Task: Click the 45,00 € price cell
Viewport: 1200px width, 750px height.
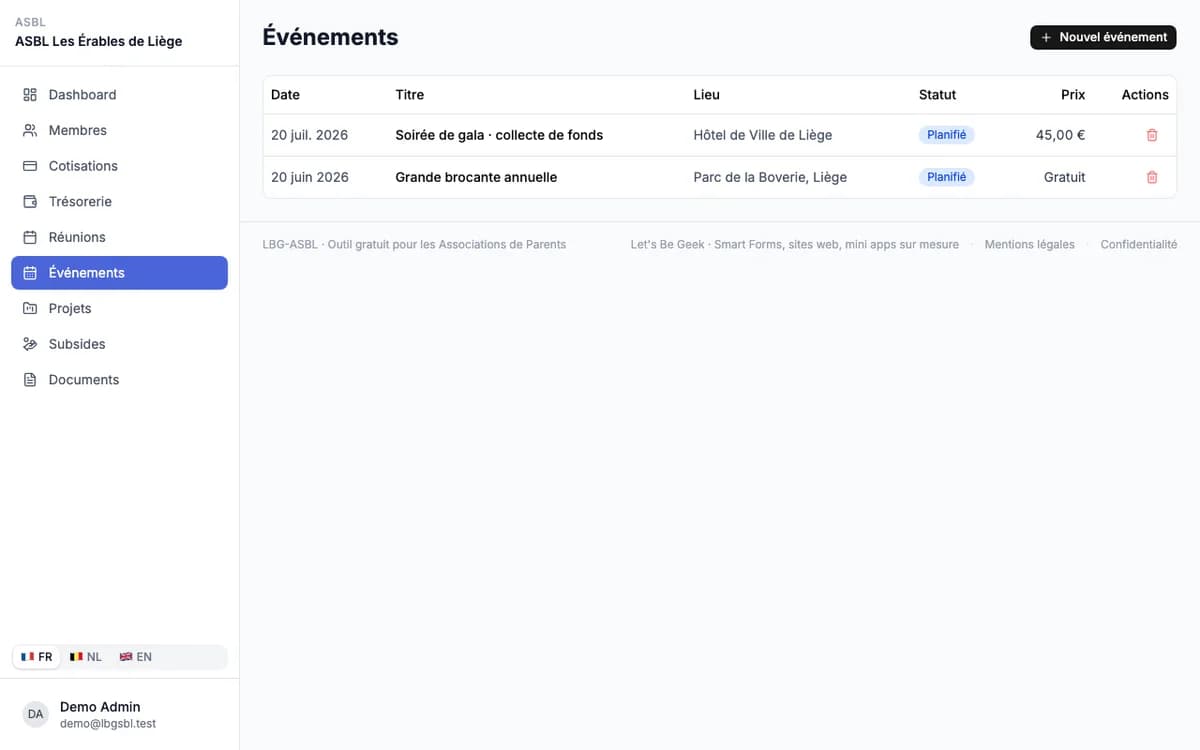Action: pyautogui.click(x=1060, y=135)
